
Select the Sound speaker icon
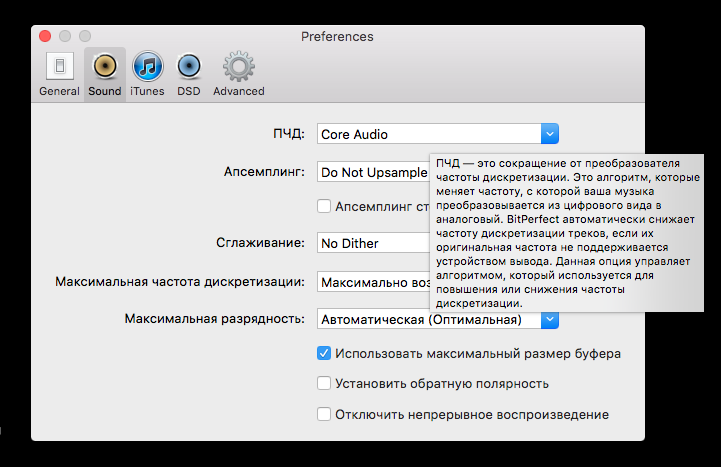104,67
